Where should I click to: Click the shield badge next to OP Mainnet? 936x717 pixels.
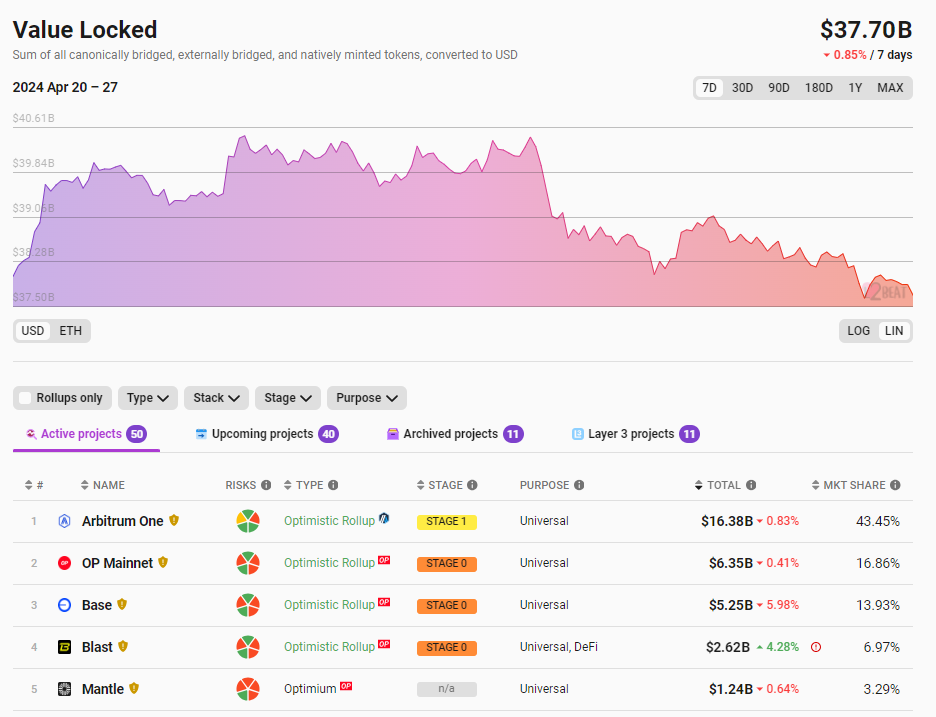pyautogui.click(x=163, y=563)
